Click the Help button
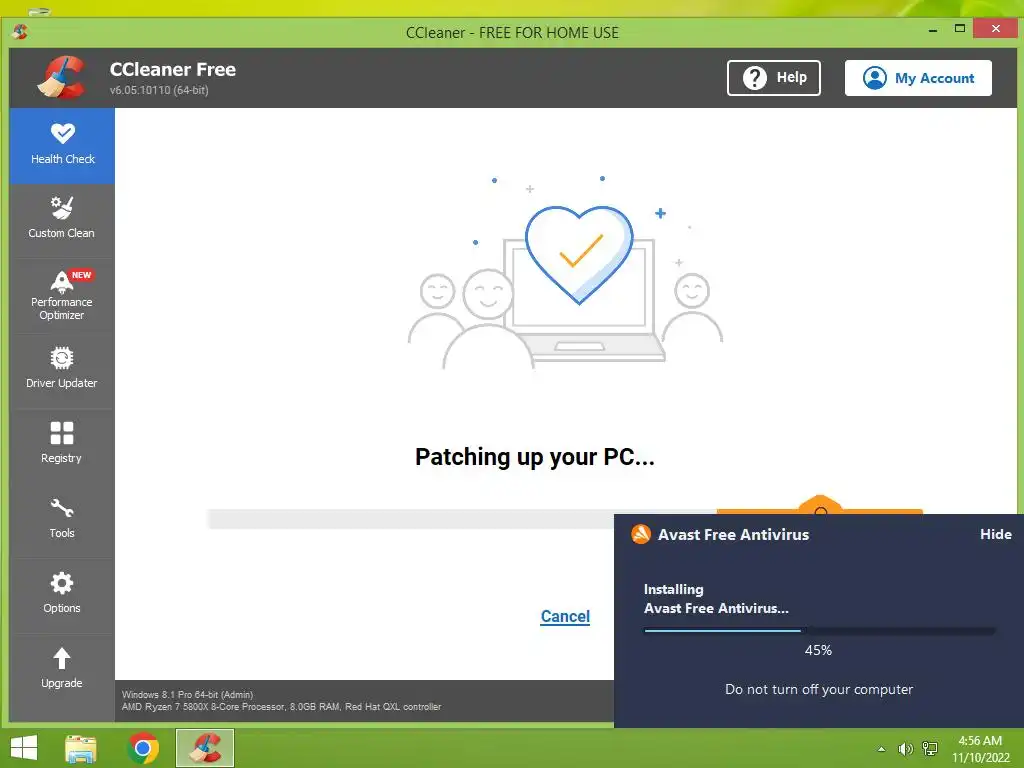The width and height of the screenshot is (1024, 768). [774, 78]
